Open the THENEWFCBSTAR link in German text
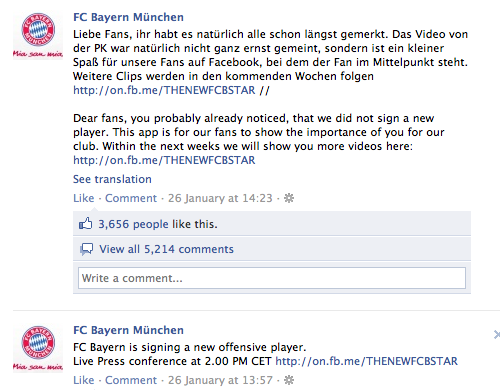This screenshot has height=390, width=500. (x=164, y=90)
